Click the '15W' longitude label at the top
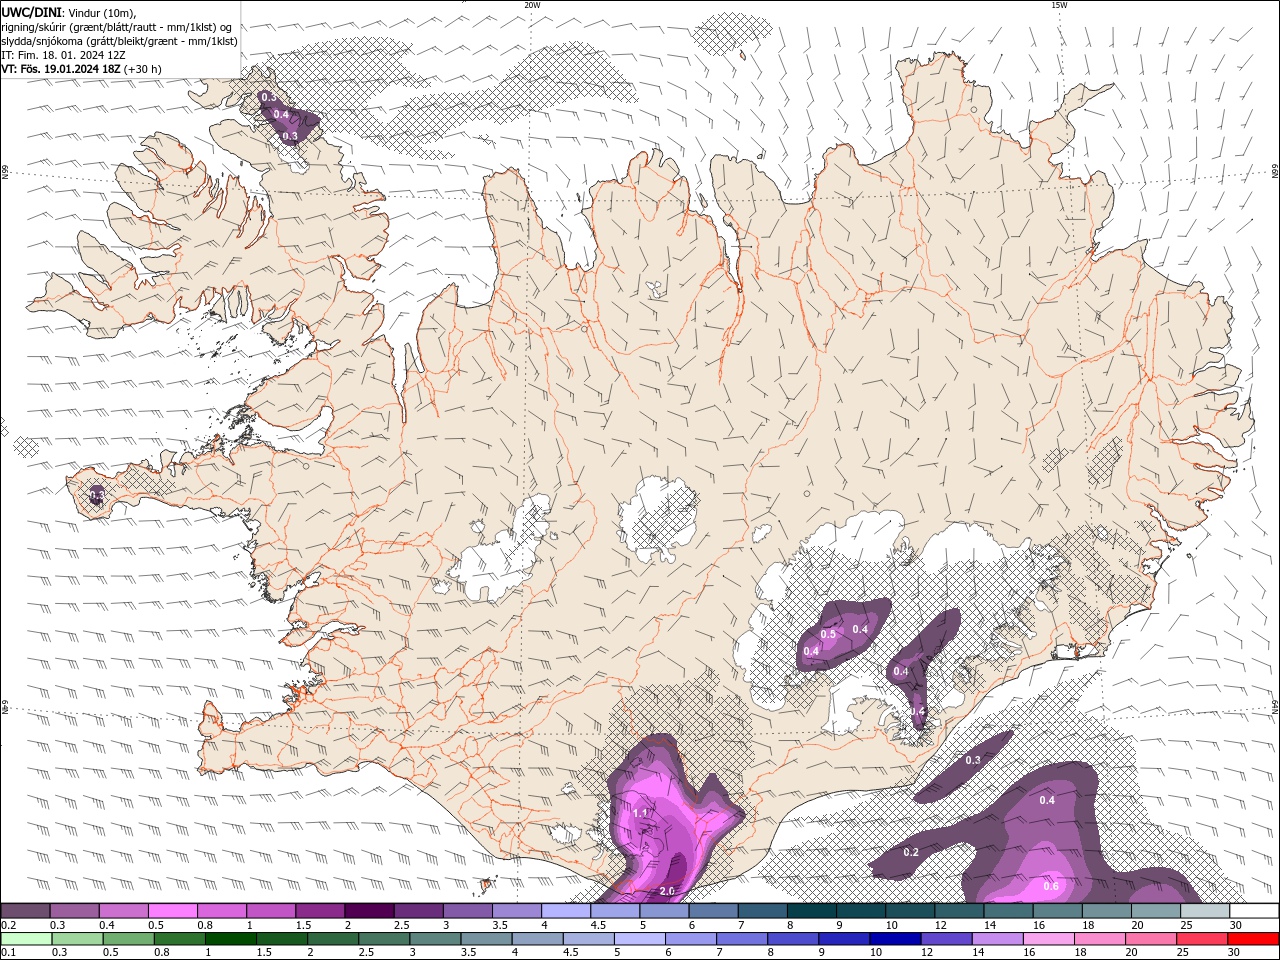The image size is (1280, 960). [x=1059, y=5]
